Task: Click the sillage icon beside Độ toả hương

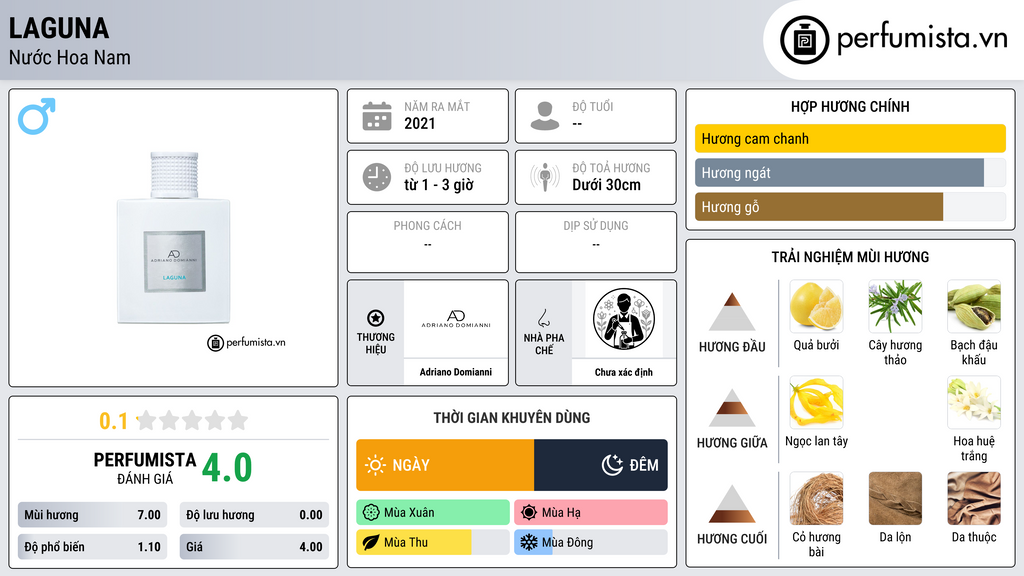Action: coord(545,177)
